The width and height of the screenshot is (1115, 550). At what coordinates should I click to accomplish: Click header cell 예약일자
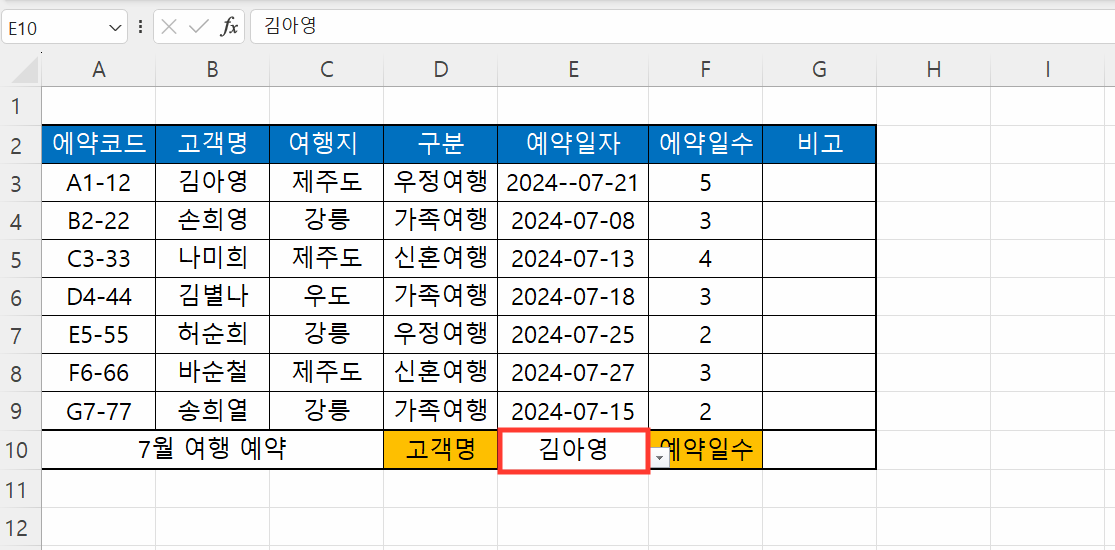tap(573, 144)
